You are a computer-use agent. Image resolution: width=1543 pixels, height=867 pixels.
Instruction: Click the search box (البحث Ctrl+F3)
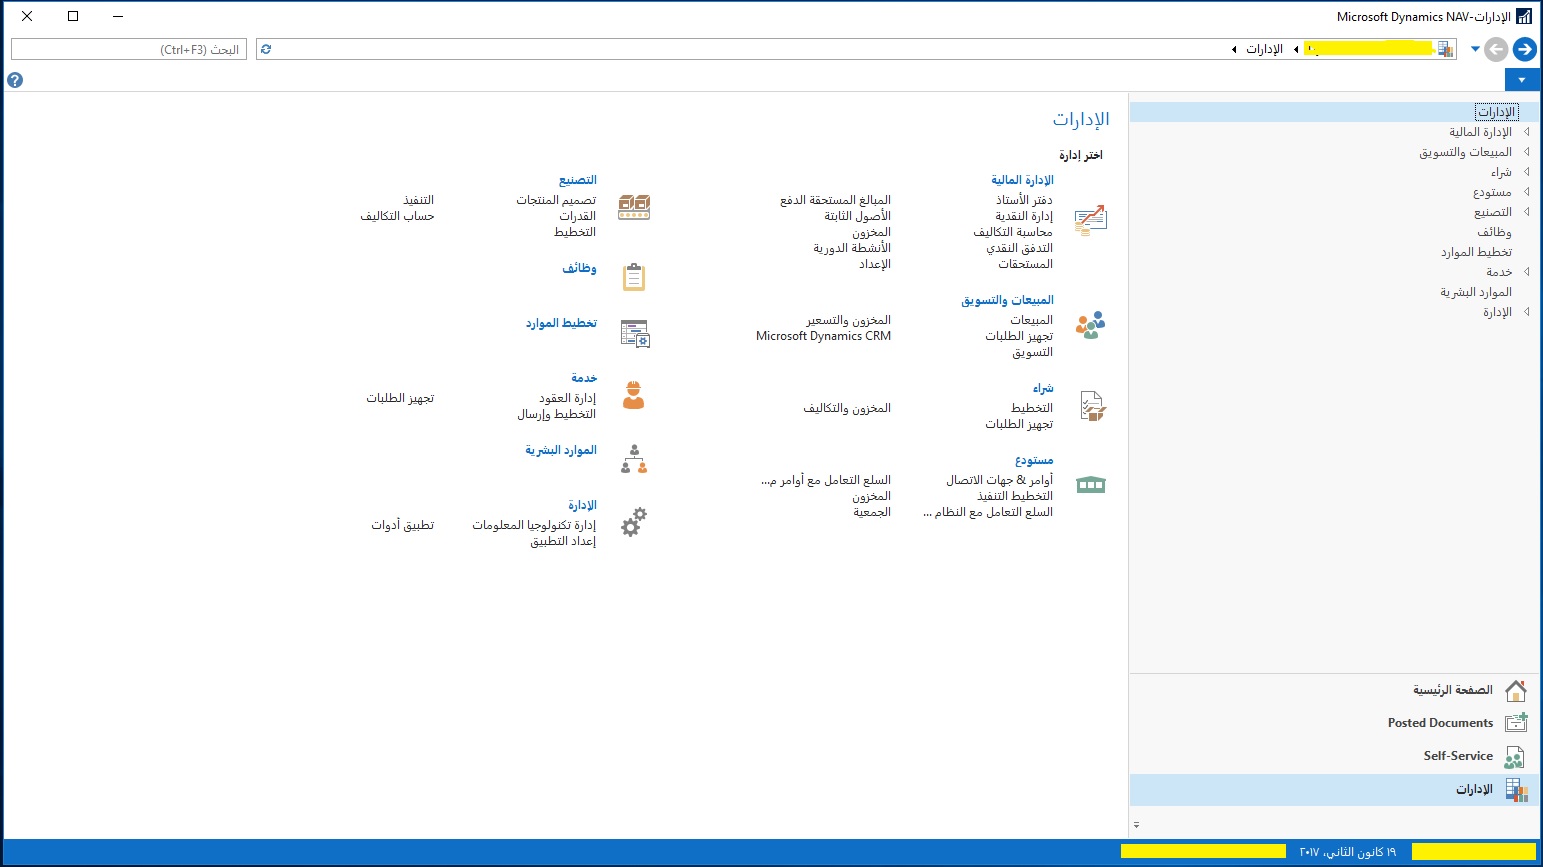128,49
